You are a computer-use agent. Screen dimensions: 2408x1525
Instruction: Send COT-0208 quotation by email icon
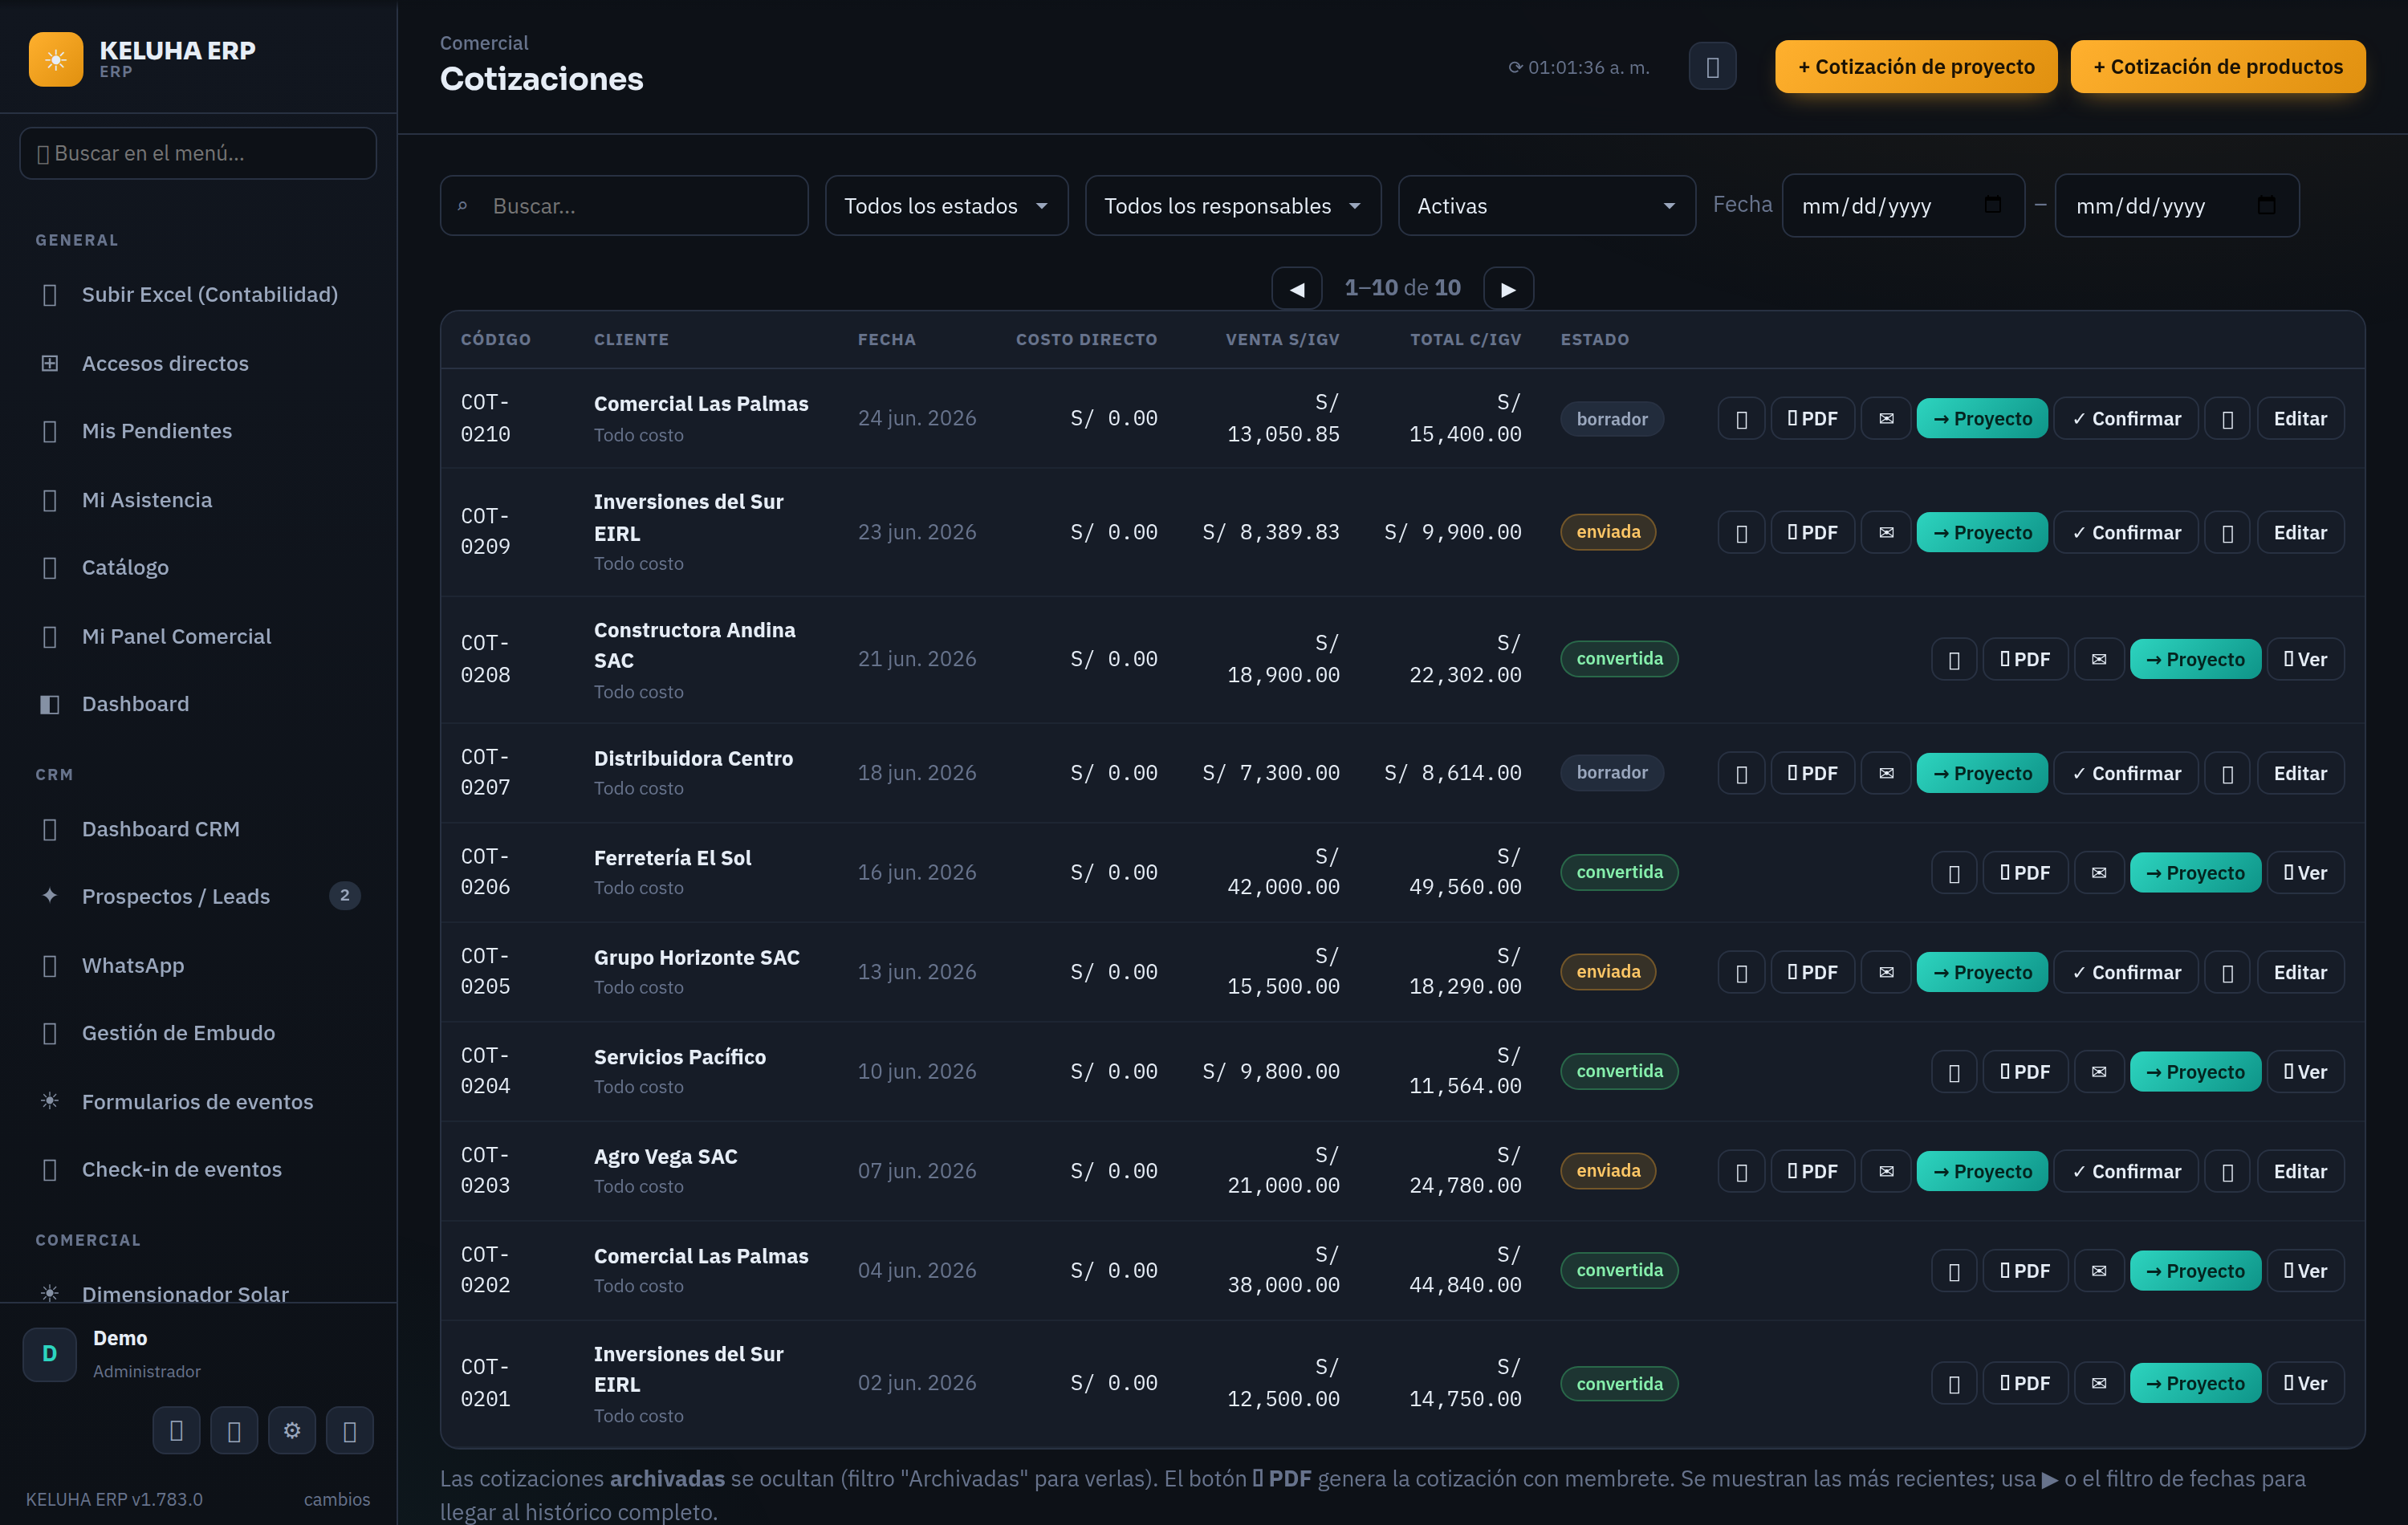pos(2098,659)
